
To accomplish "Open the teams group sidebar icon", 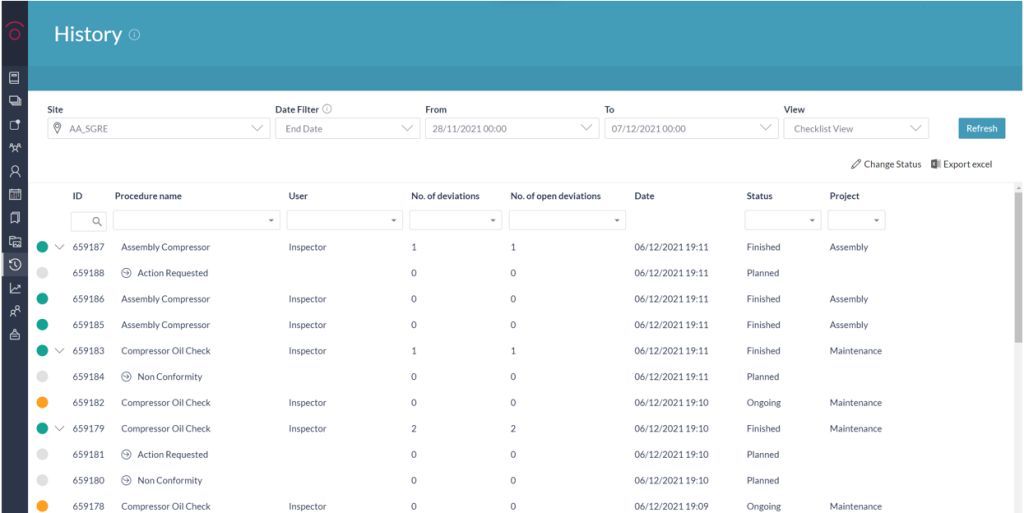I will (x=14, y=148).
